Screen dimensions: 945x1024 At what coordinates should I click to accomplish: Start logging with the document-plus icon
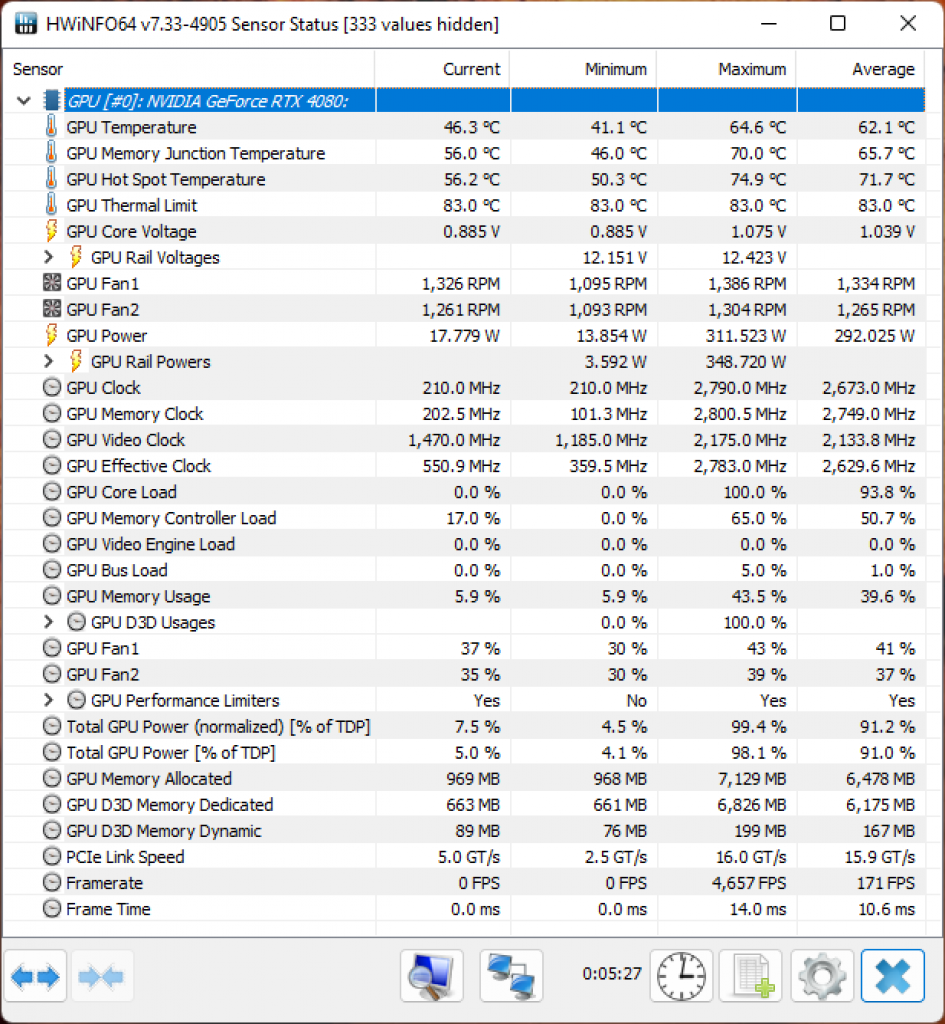click(751, 976)
